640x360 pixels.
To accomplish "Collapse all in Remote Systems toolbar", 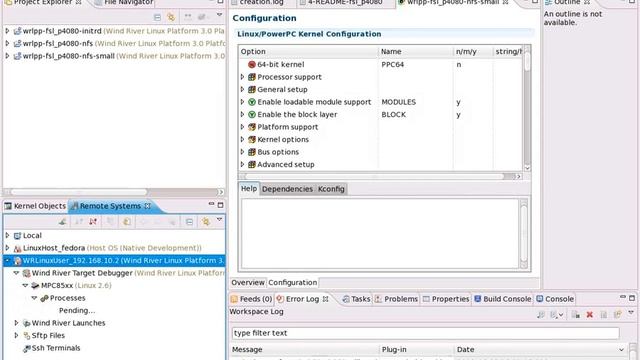I will (x=189, y=222).
